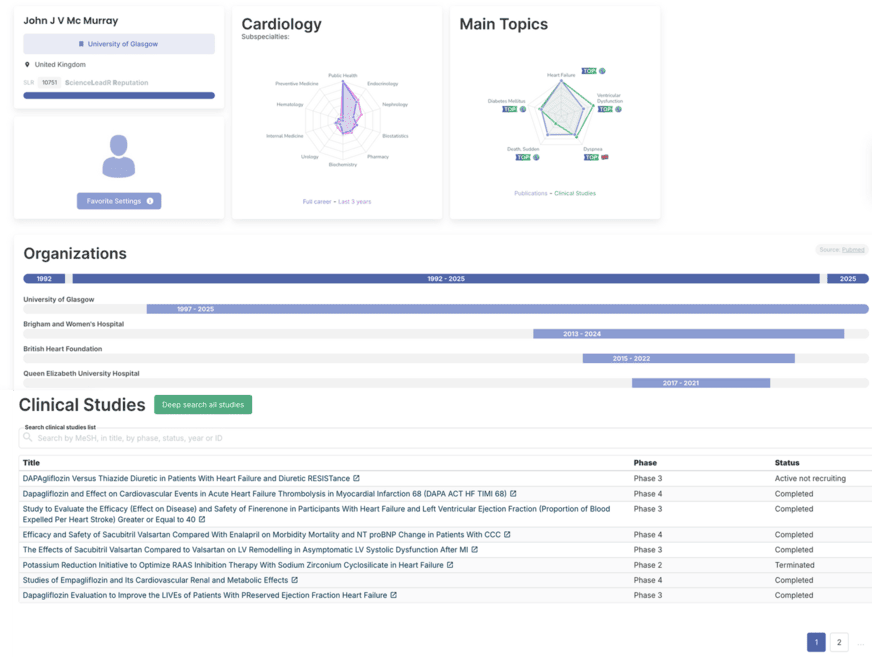
Task: Click the Deep search all studies button
Action: 203,404
